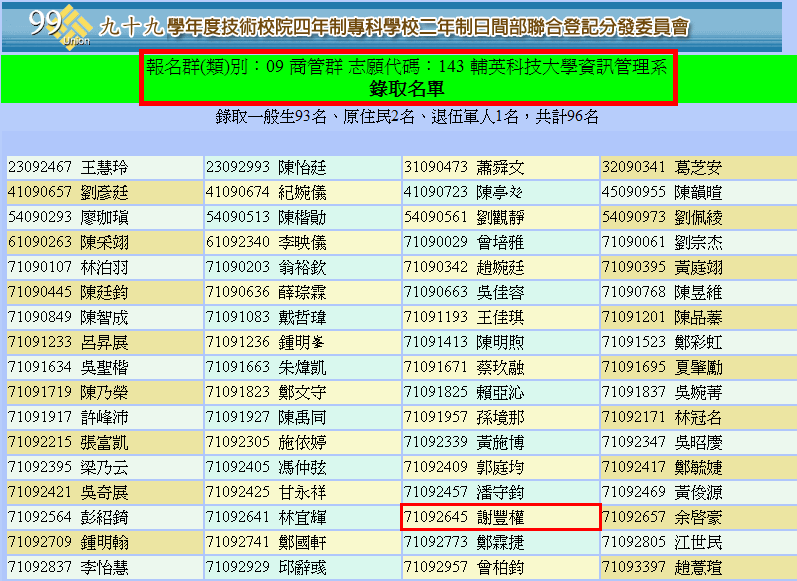Select cell 71092171 林冠名
Viewport: 797px width, 581px height.
coord(699,417)
